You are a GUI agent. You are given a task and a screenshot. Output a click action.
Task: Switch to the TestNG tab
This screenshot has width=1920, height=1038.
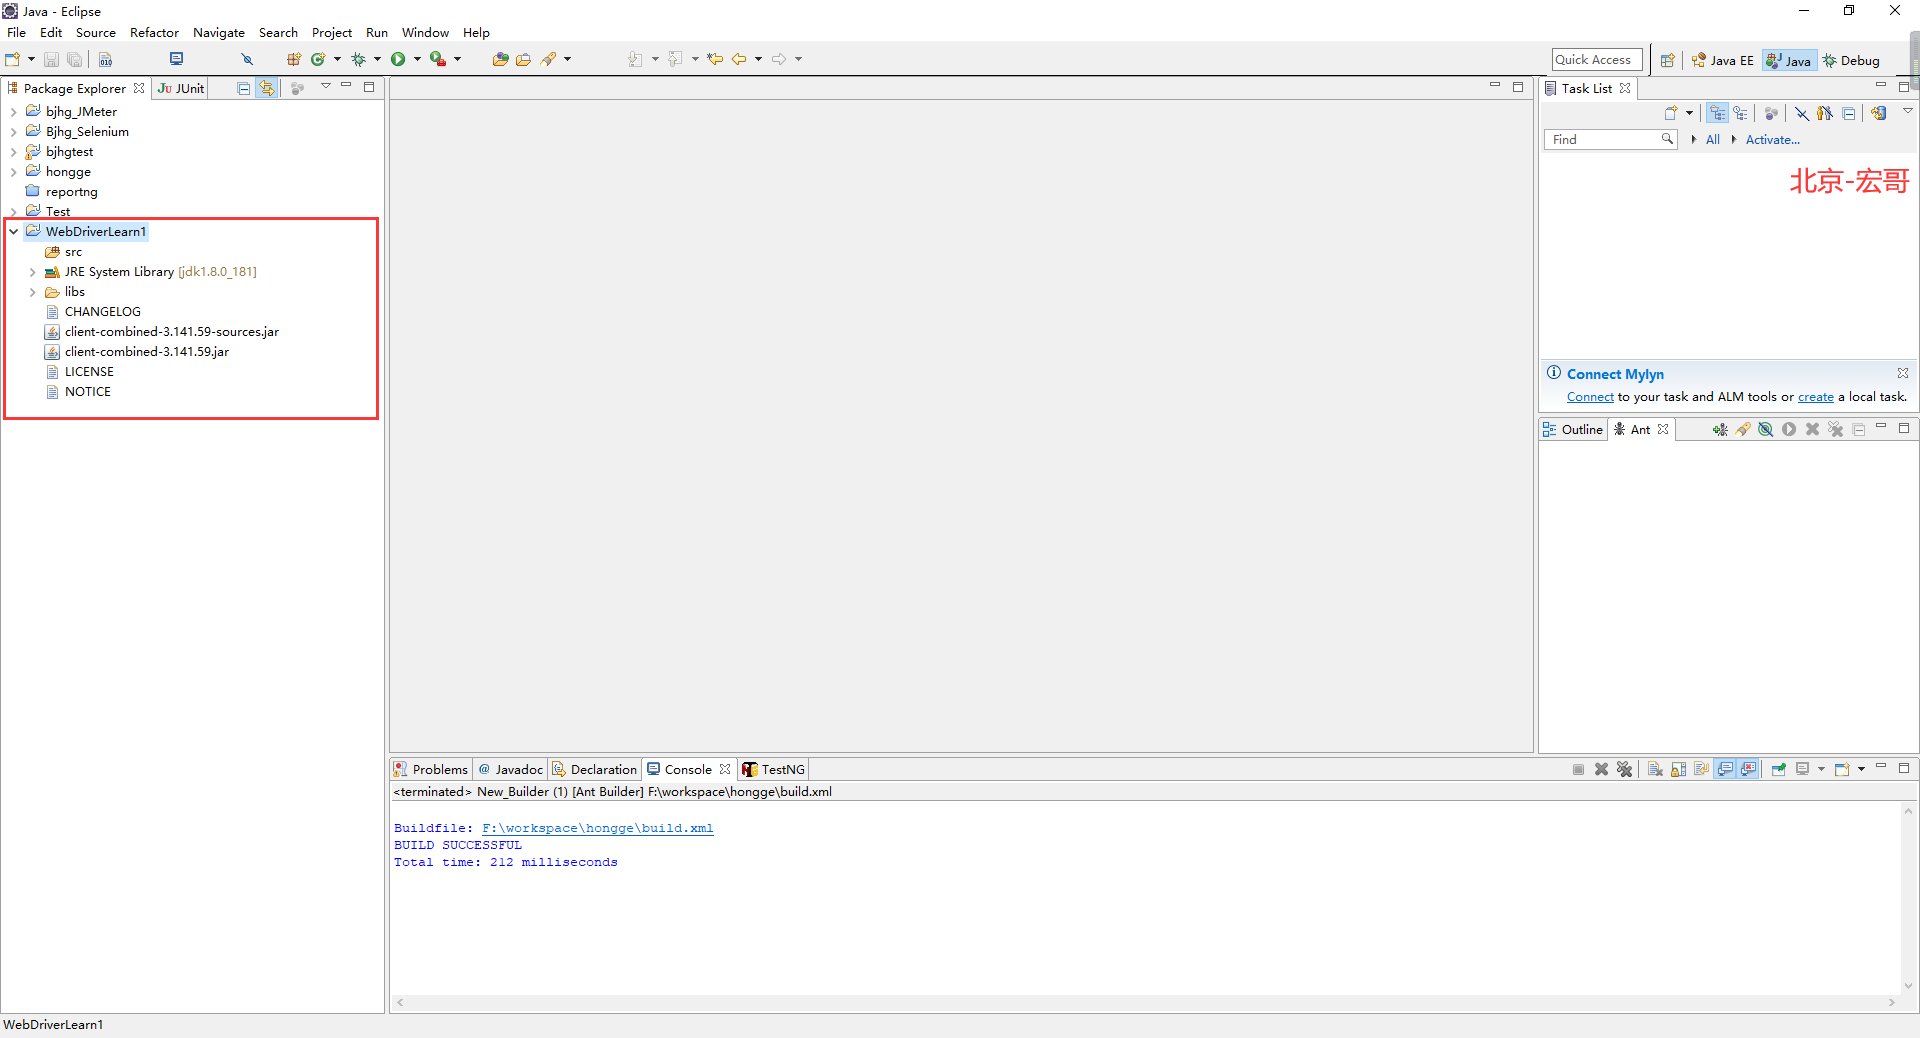(x=773, y=769)
